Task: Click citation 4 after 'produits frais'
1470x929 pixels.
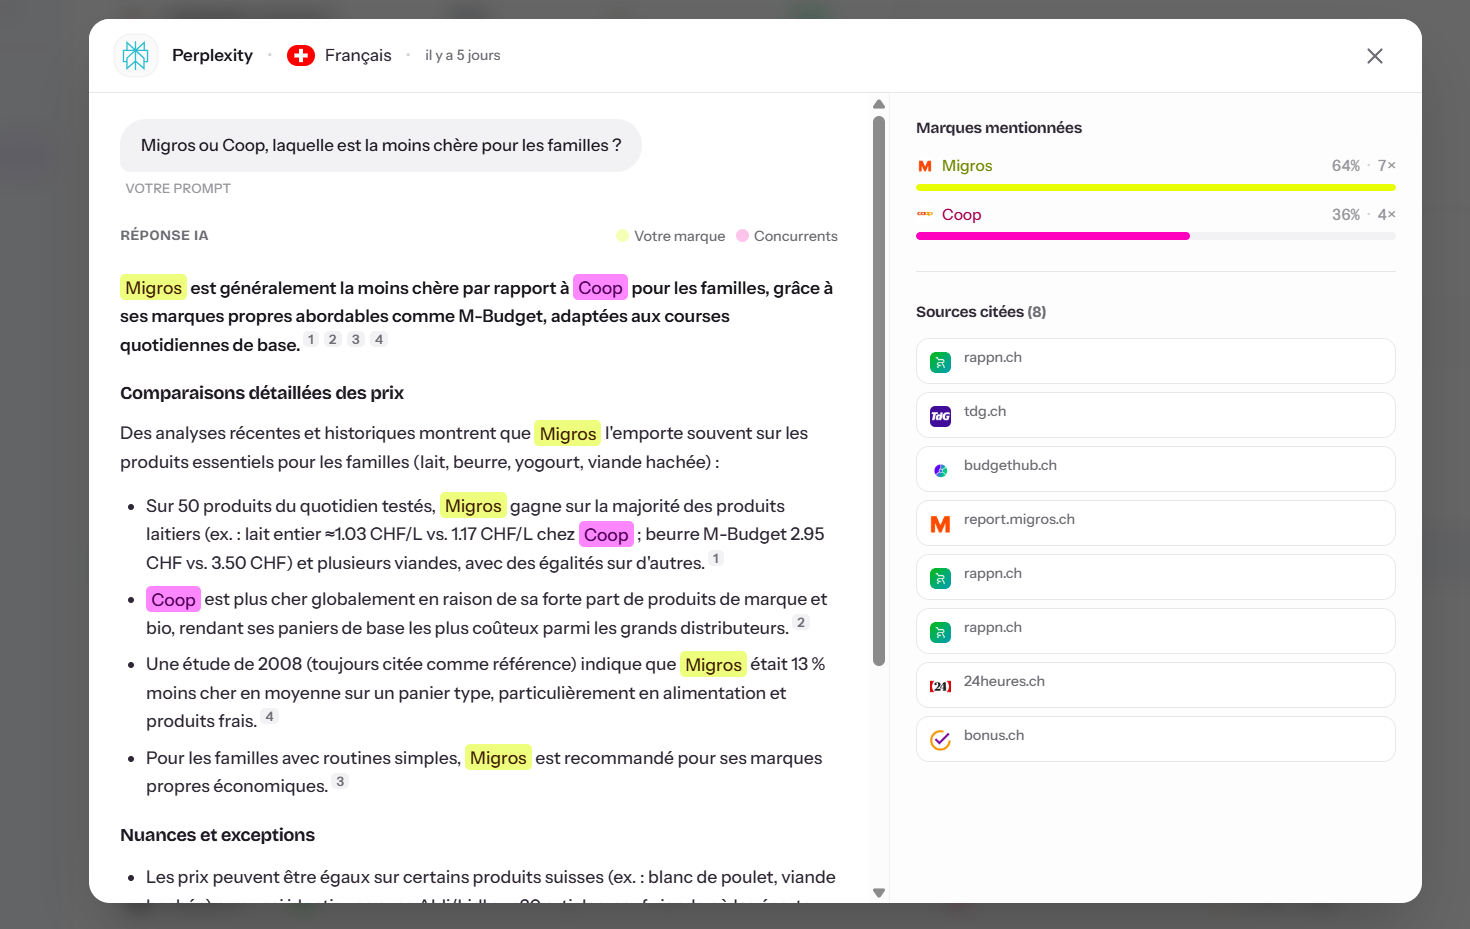Action: 269,716
